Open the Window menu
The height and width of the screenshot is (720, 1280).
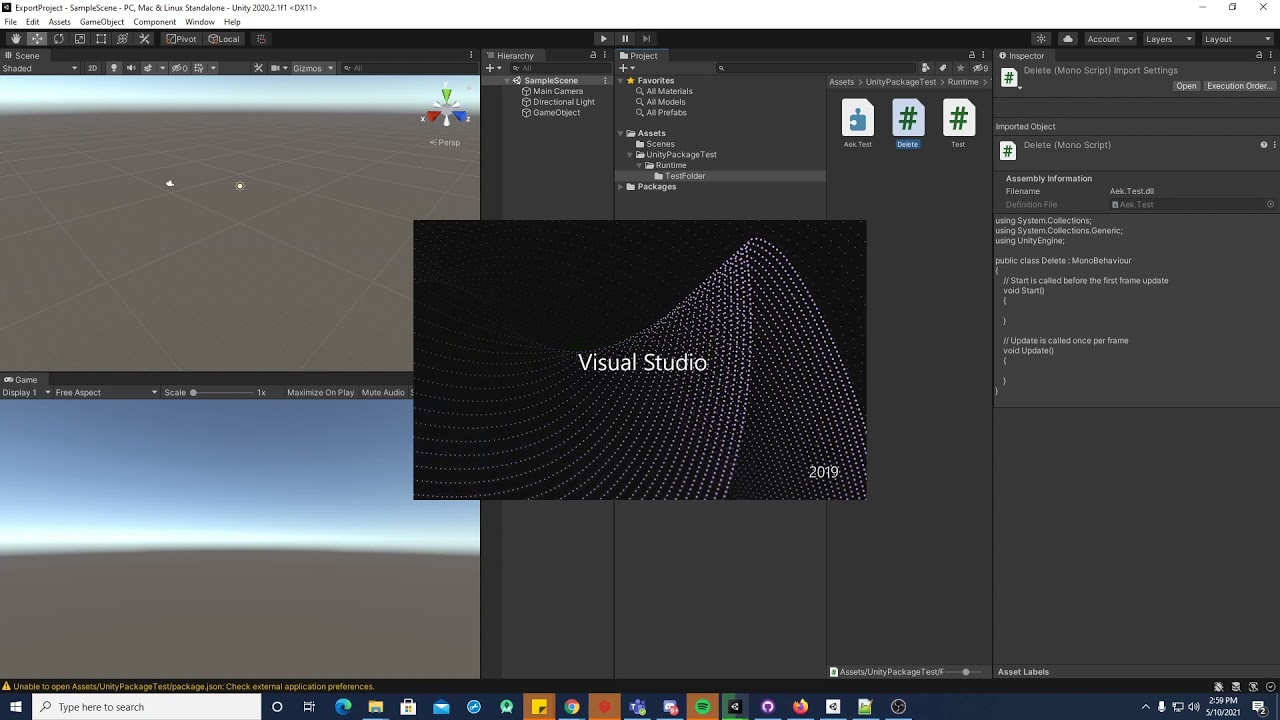(200, 22)
